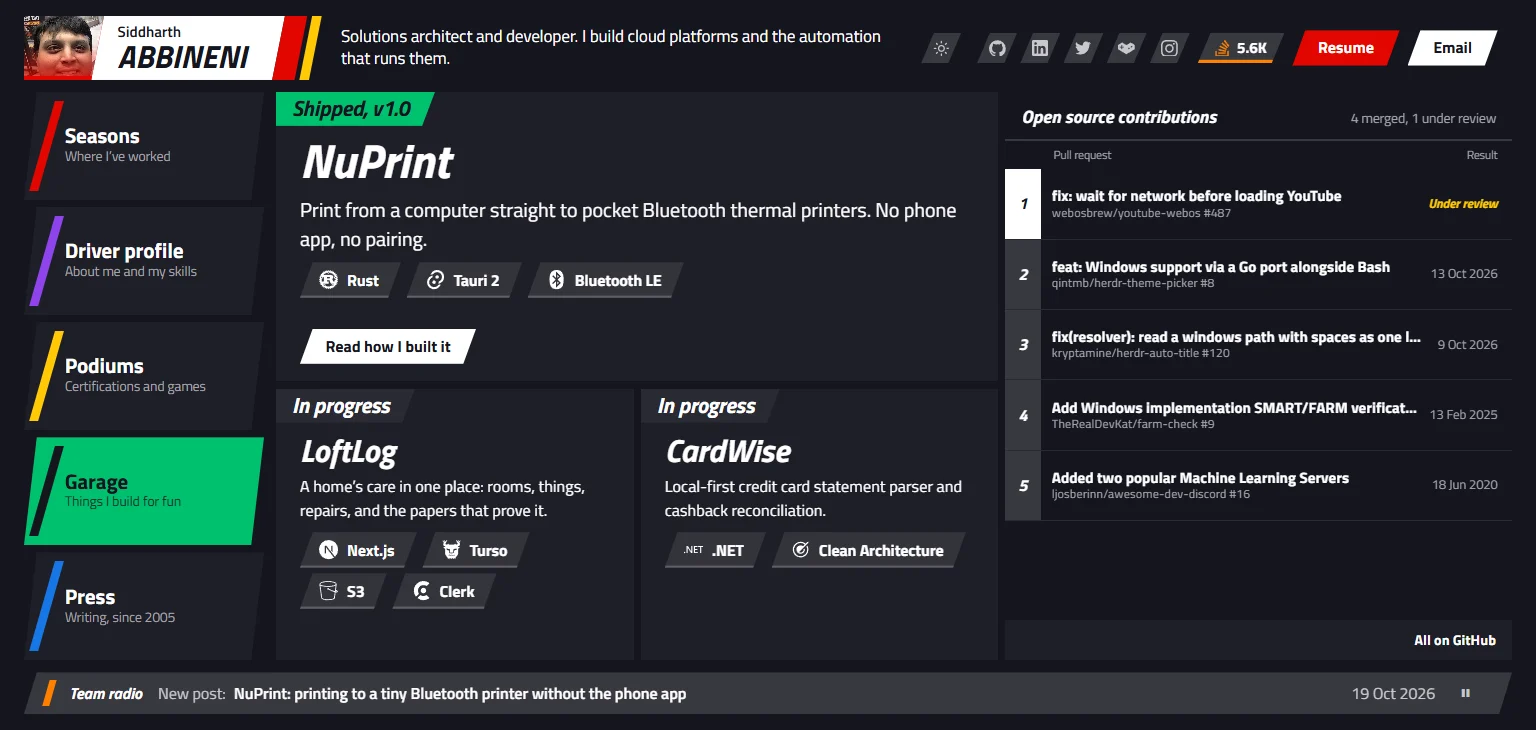Click the 18 Jun 2020 date
1536x730 pixels.
click(1465, 485)
